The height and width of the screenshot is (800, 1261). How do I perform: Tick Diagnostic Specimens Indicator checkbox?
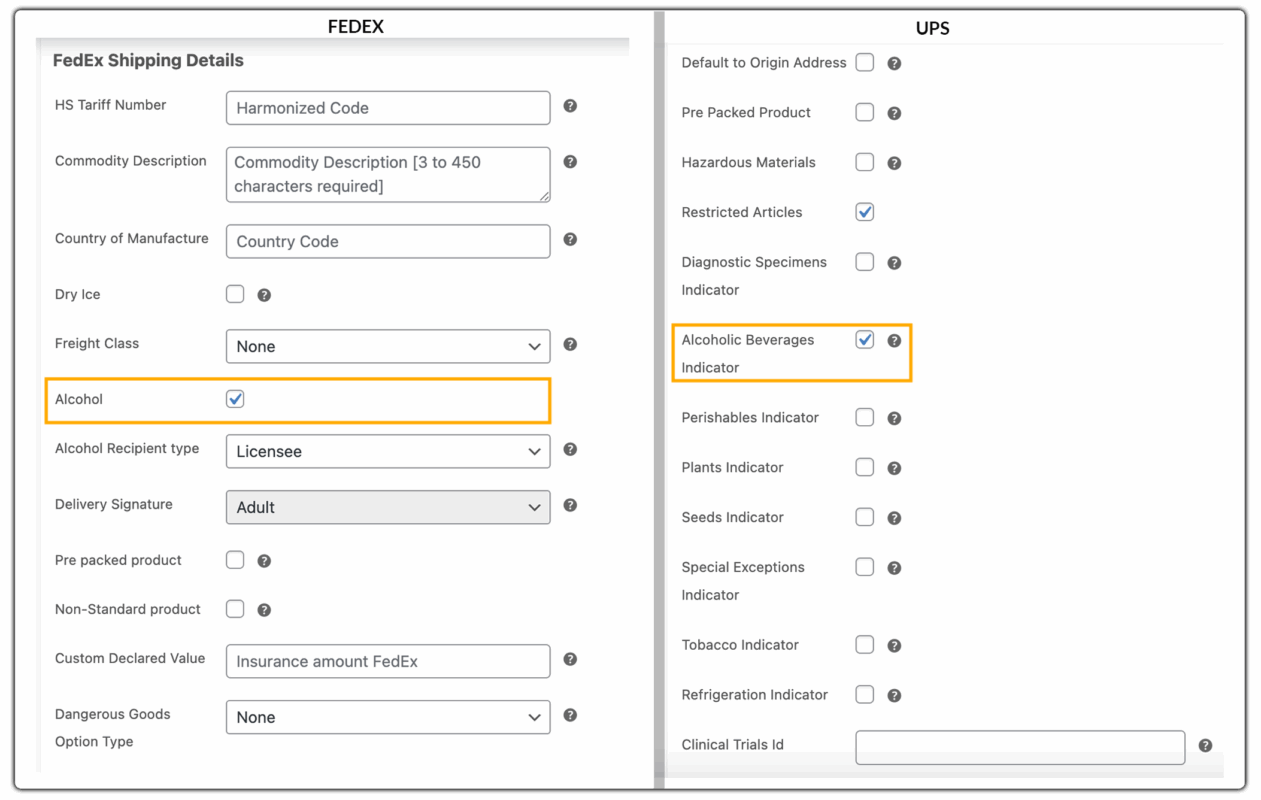point(865,262)
